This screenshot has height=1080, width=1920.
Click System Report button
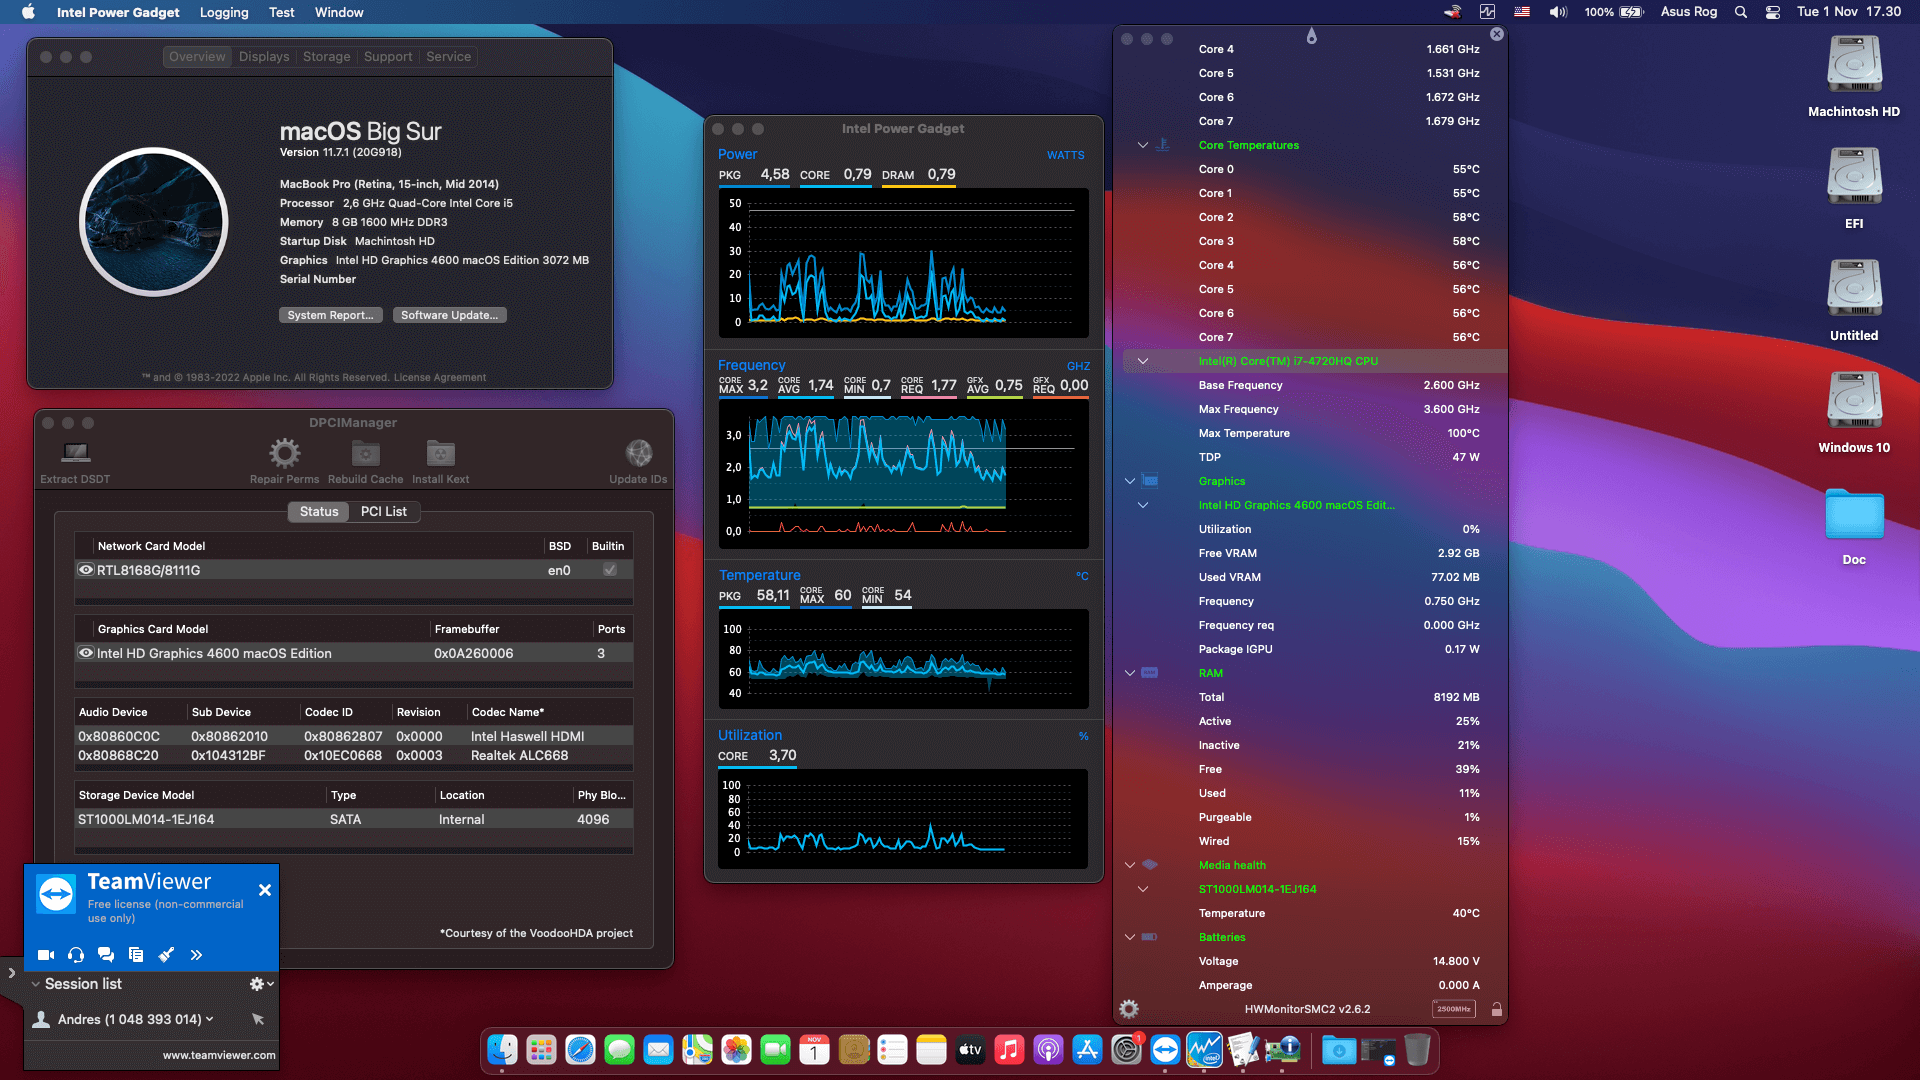[x=330, y=315]
